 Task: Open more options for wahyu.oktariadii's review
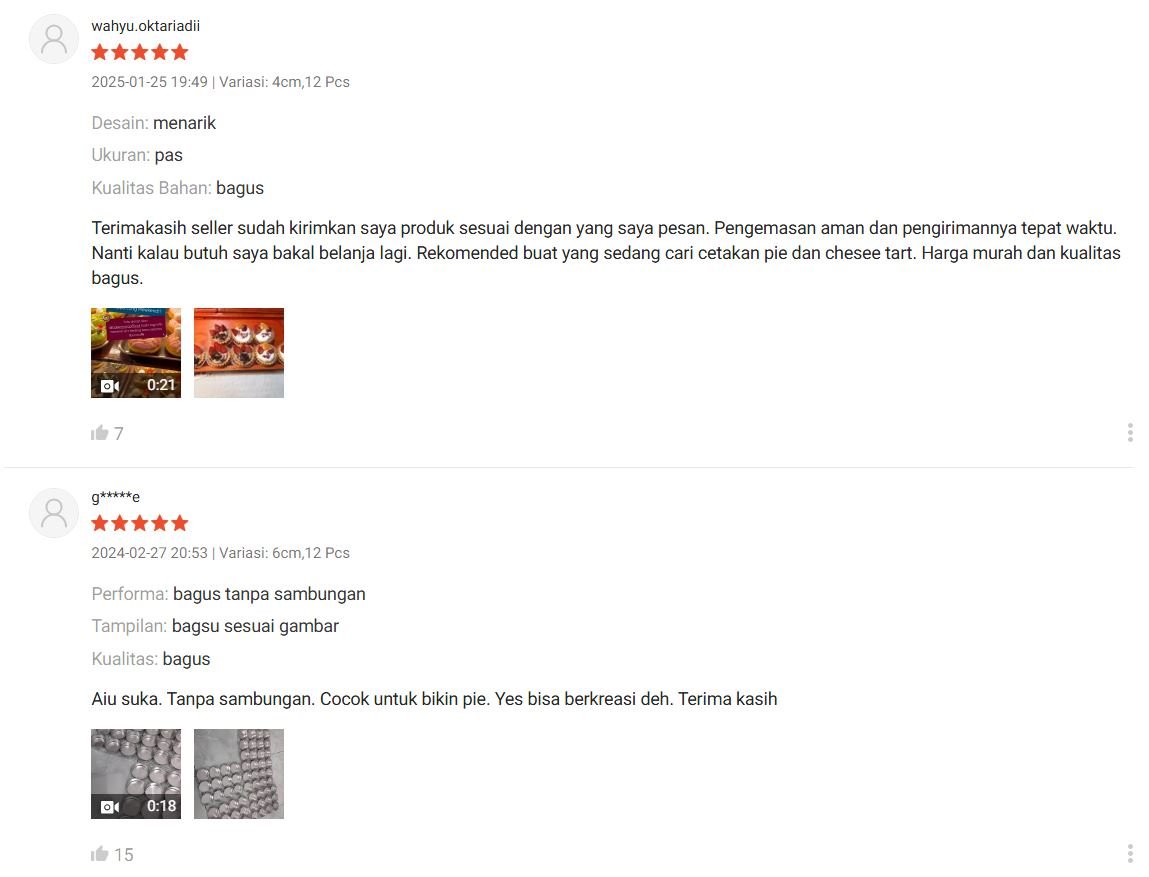1130,432
